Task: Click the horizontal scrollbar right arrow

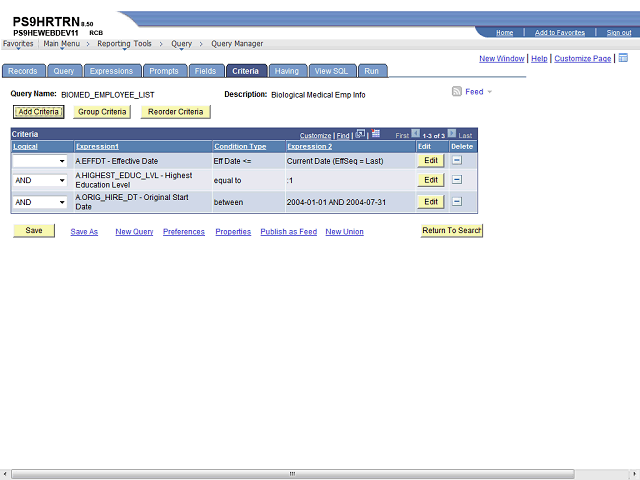Action: coord(634,474)
